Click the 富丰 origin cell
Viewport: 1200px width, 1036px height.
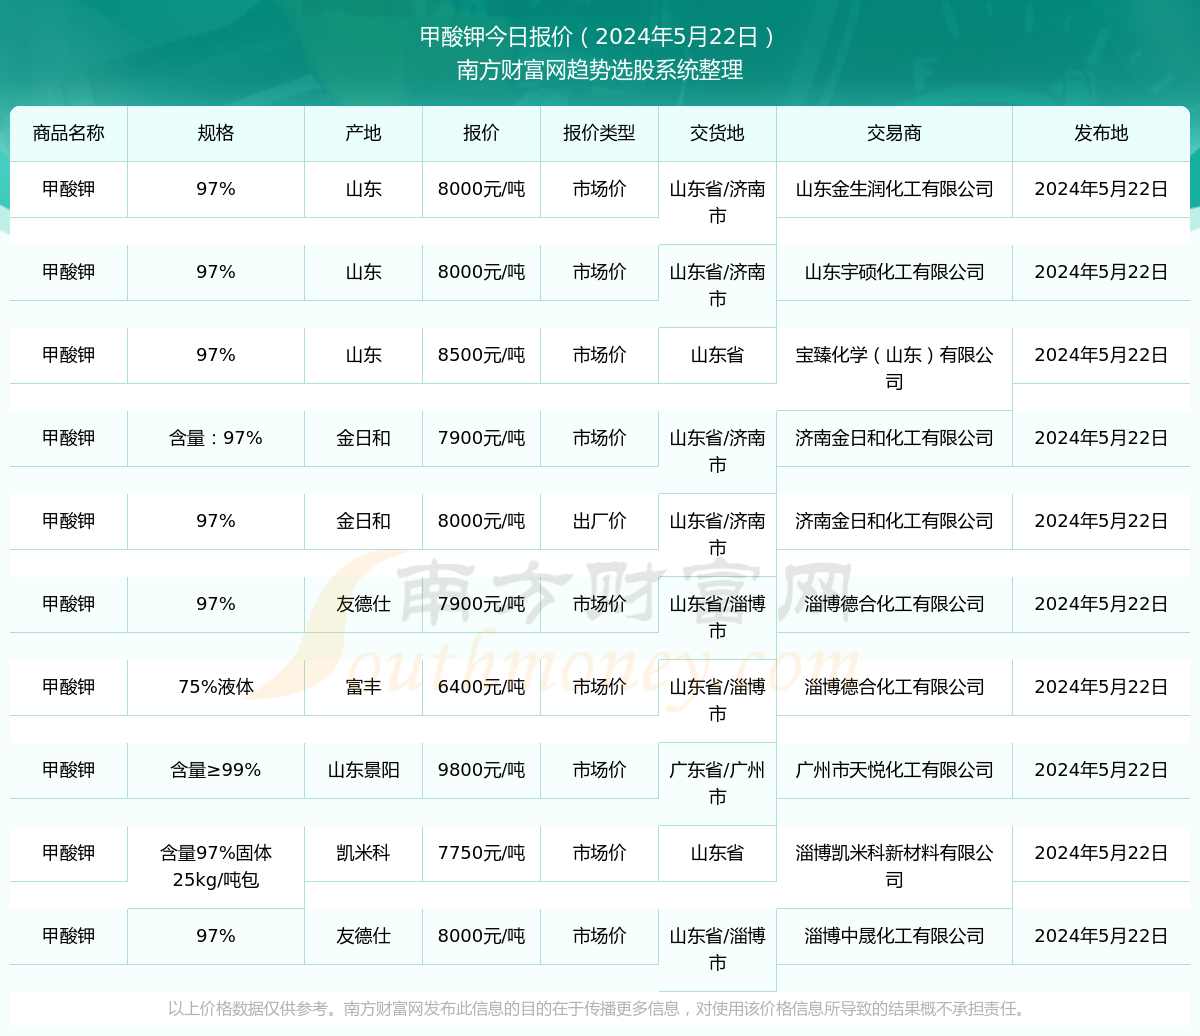click(x=364, y=687)
